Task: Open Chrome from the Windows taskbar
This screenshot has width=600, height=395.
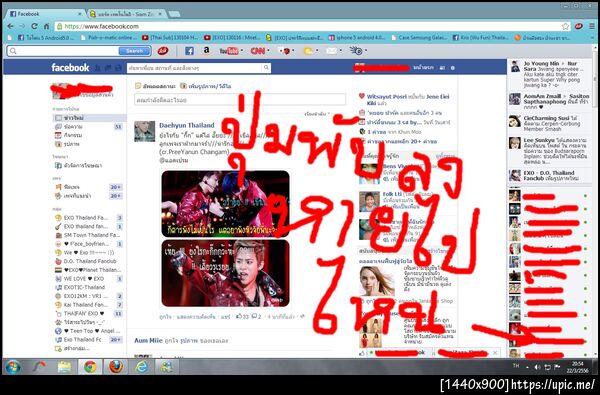Action: [90, 367]
